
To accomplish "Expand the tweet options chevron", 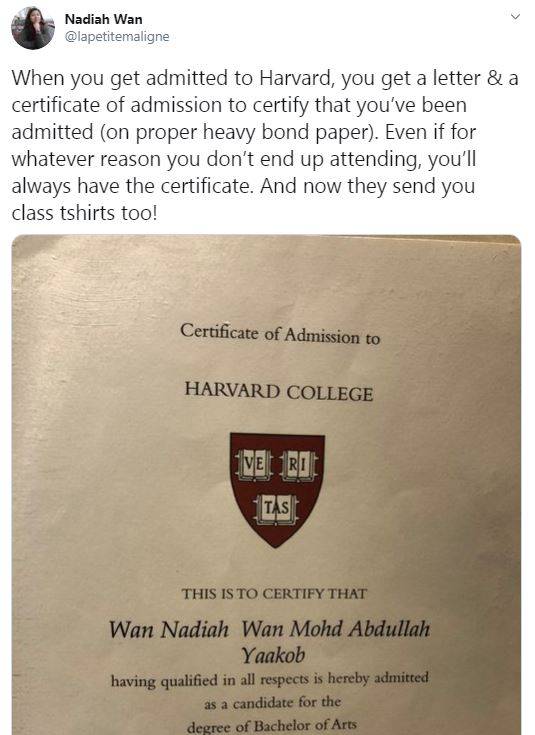I will (x=515, y=17).
